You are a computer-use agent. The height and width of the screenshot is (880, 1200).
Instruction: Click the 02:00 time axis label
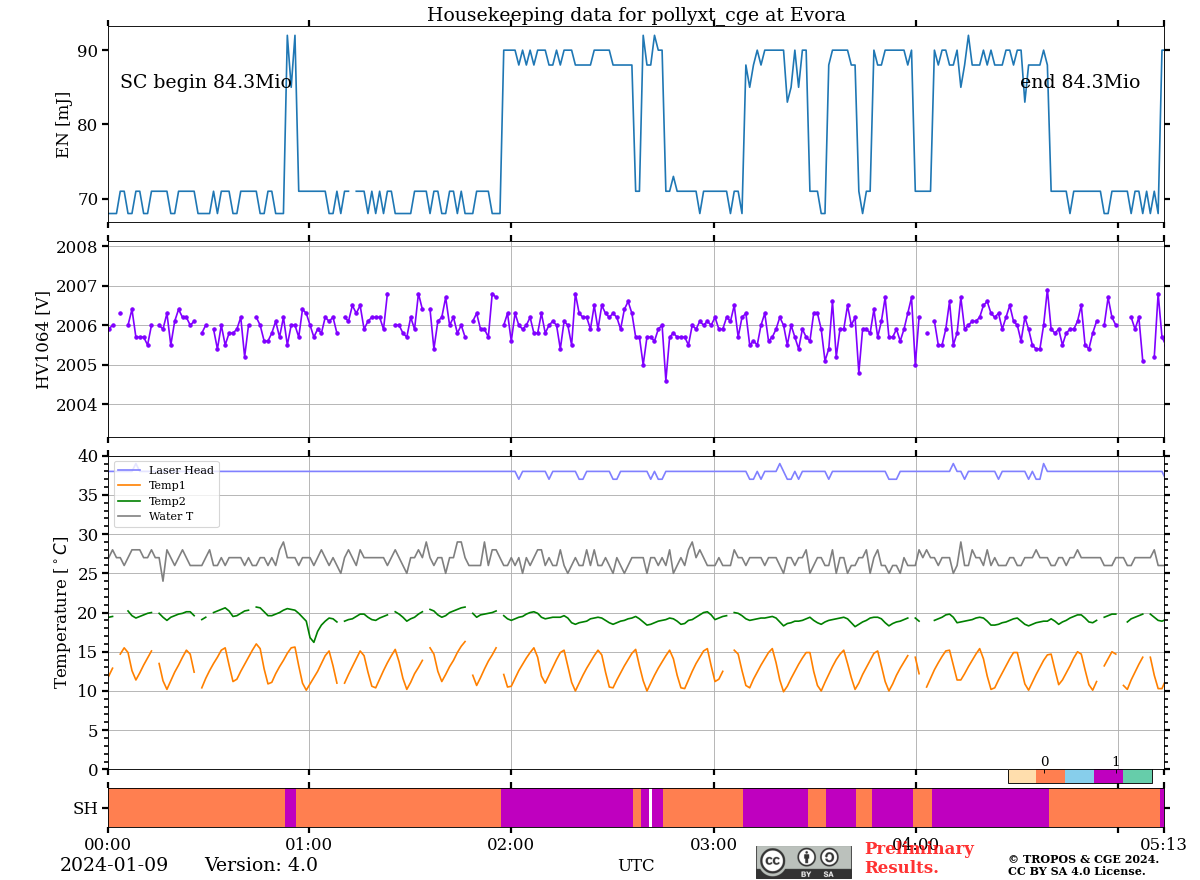tap(511, 845)
